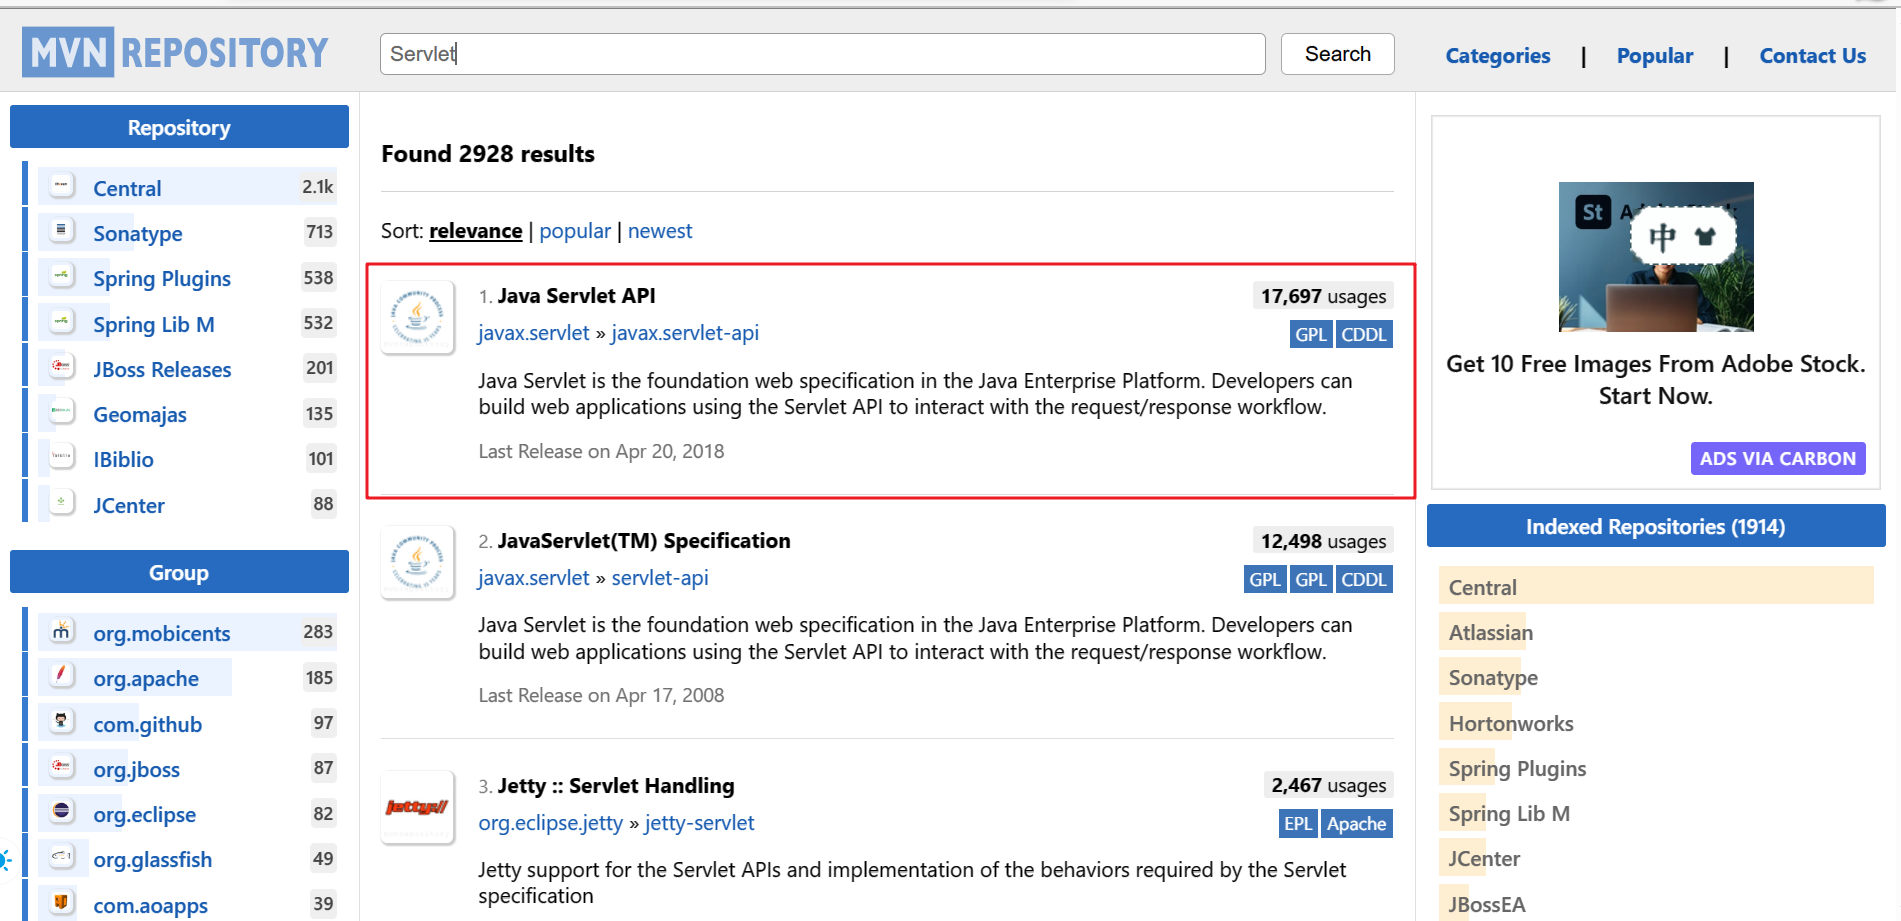Sort results by relevance

475,231
